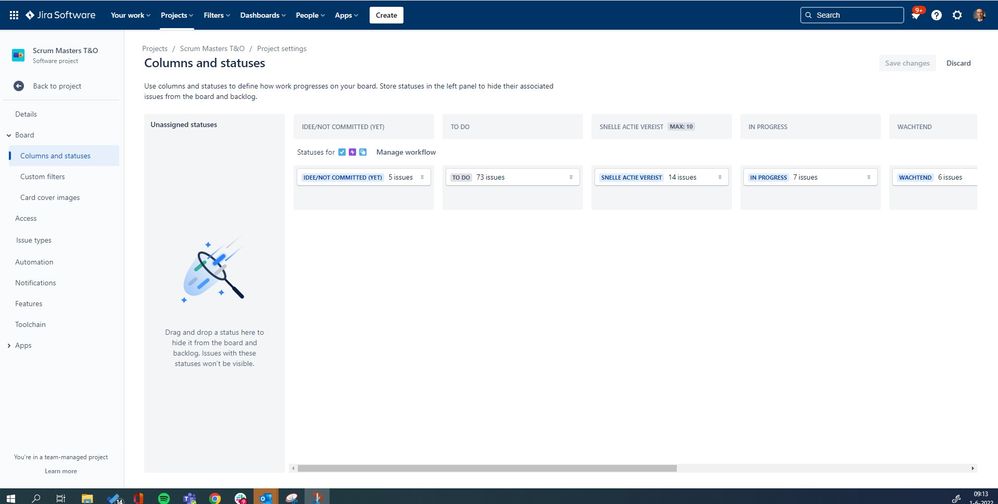Click drag handle on TO DO status card

571,178
